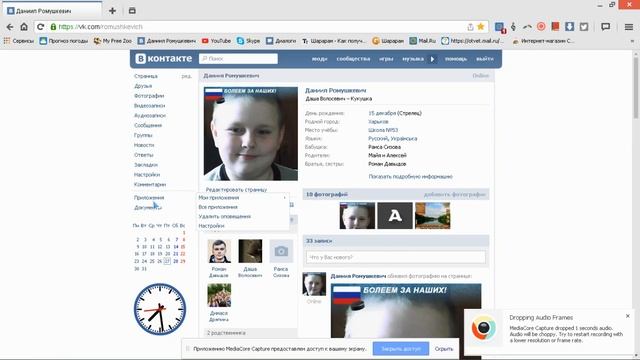This screenshot has width=640, height=360.
Task: Click the Что у Вас нового post field
Action: coord(396,257)
